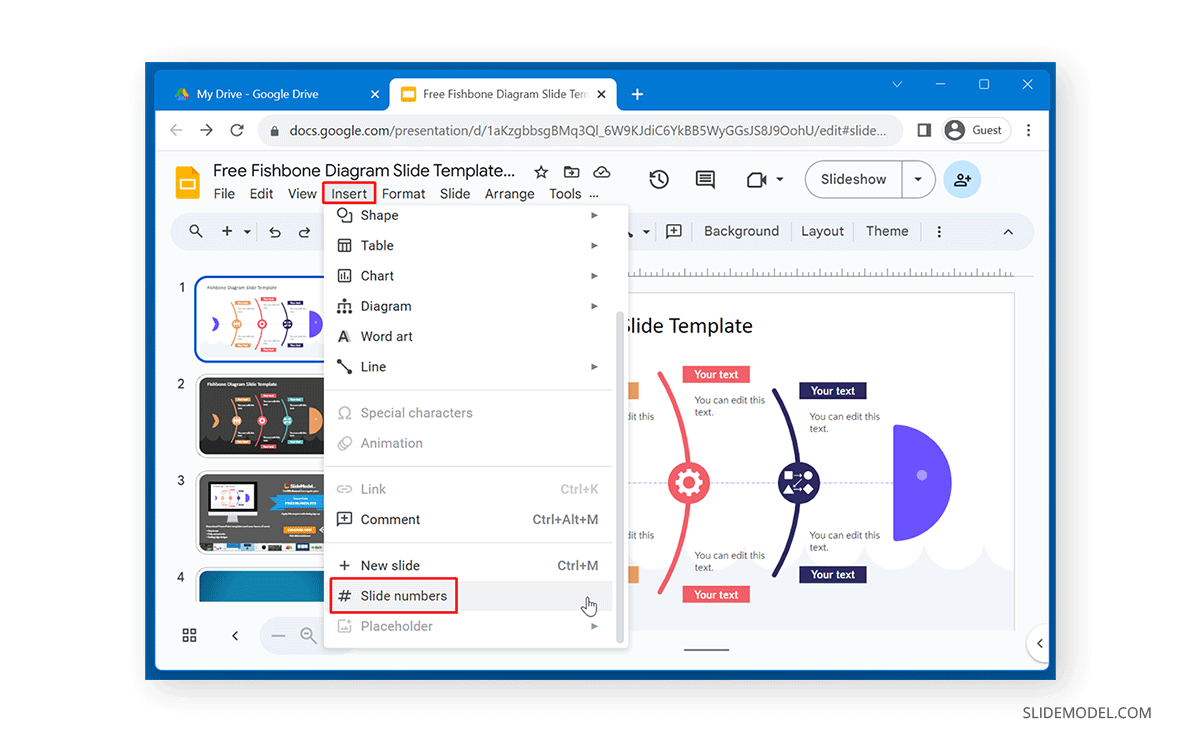The image size is (1200, 743).
Task: Move presentation to a folder
Action: point(571,172)
